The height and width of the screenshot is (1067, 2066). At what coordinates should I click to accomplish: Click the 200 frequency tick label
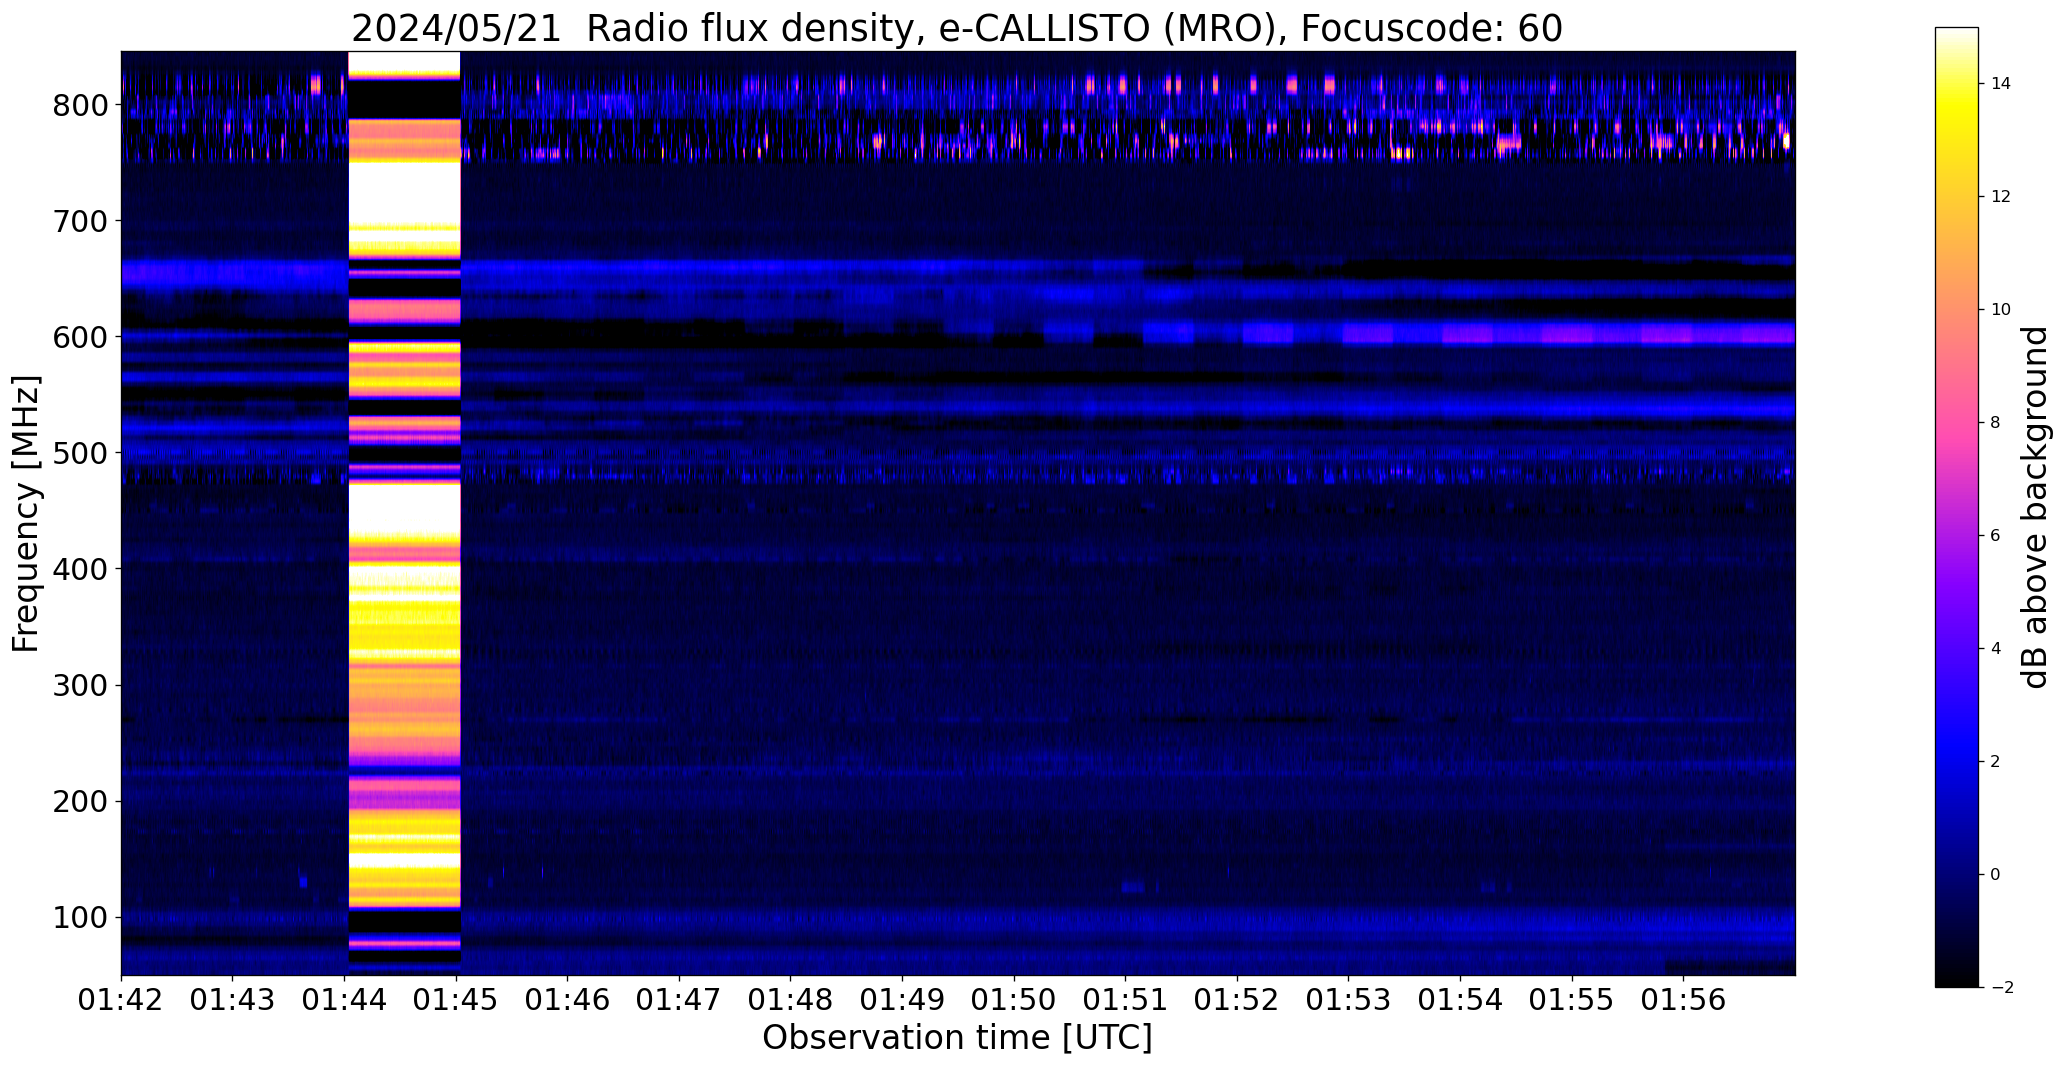[x=80, y=801]
